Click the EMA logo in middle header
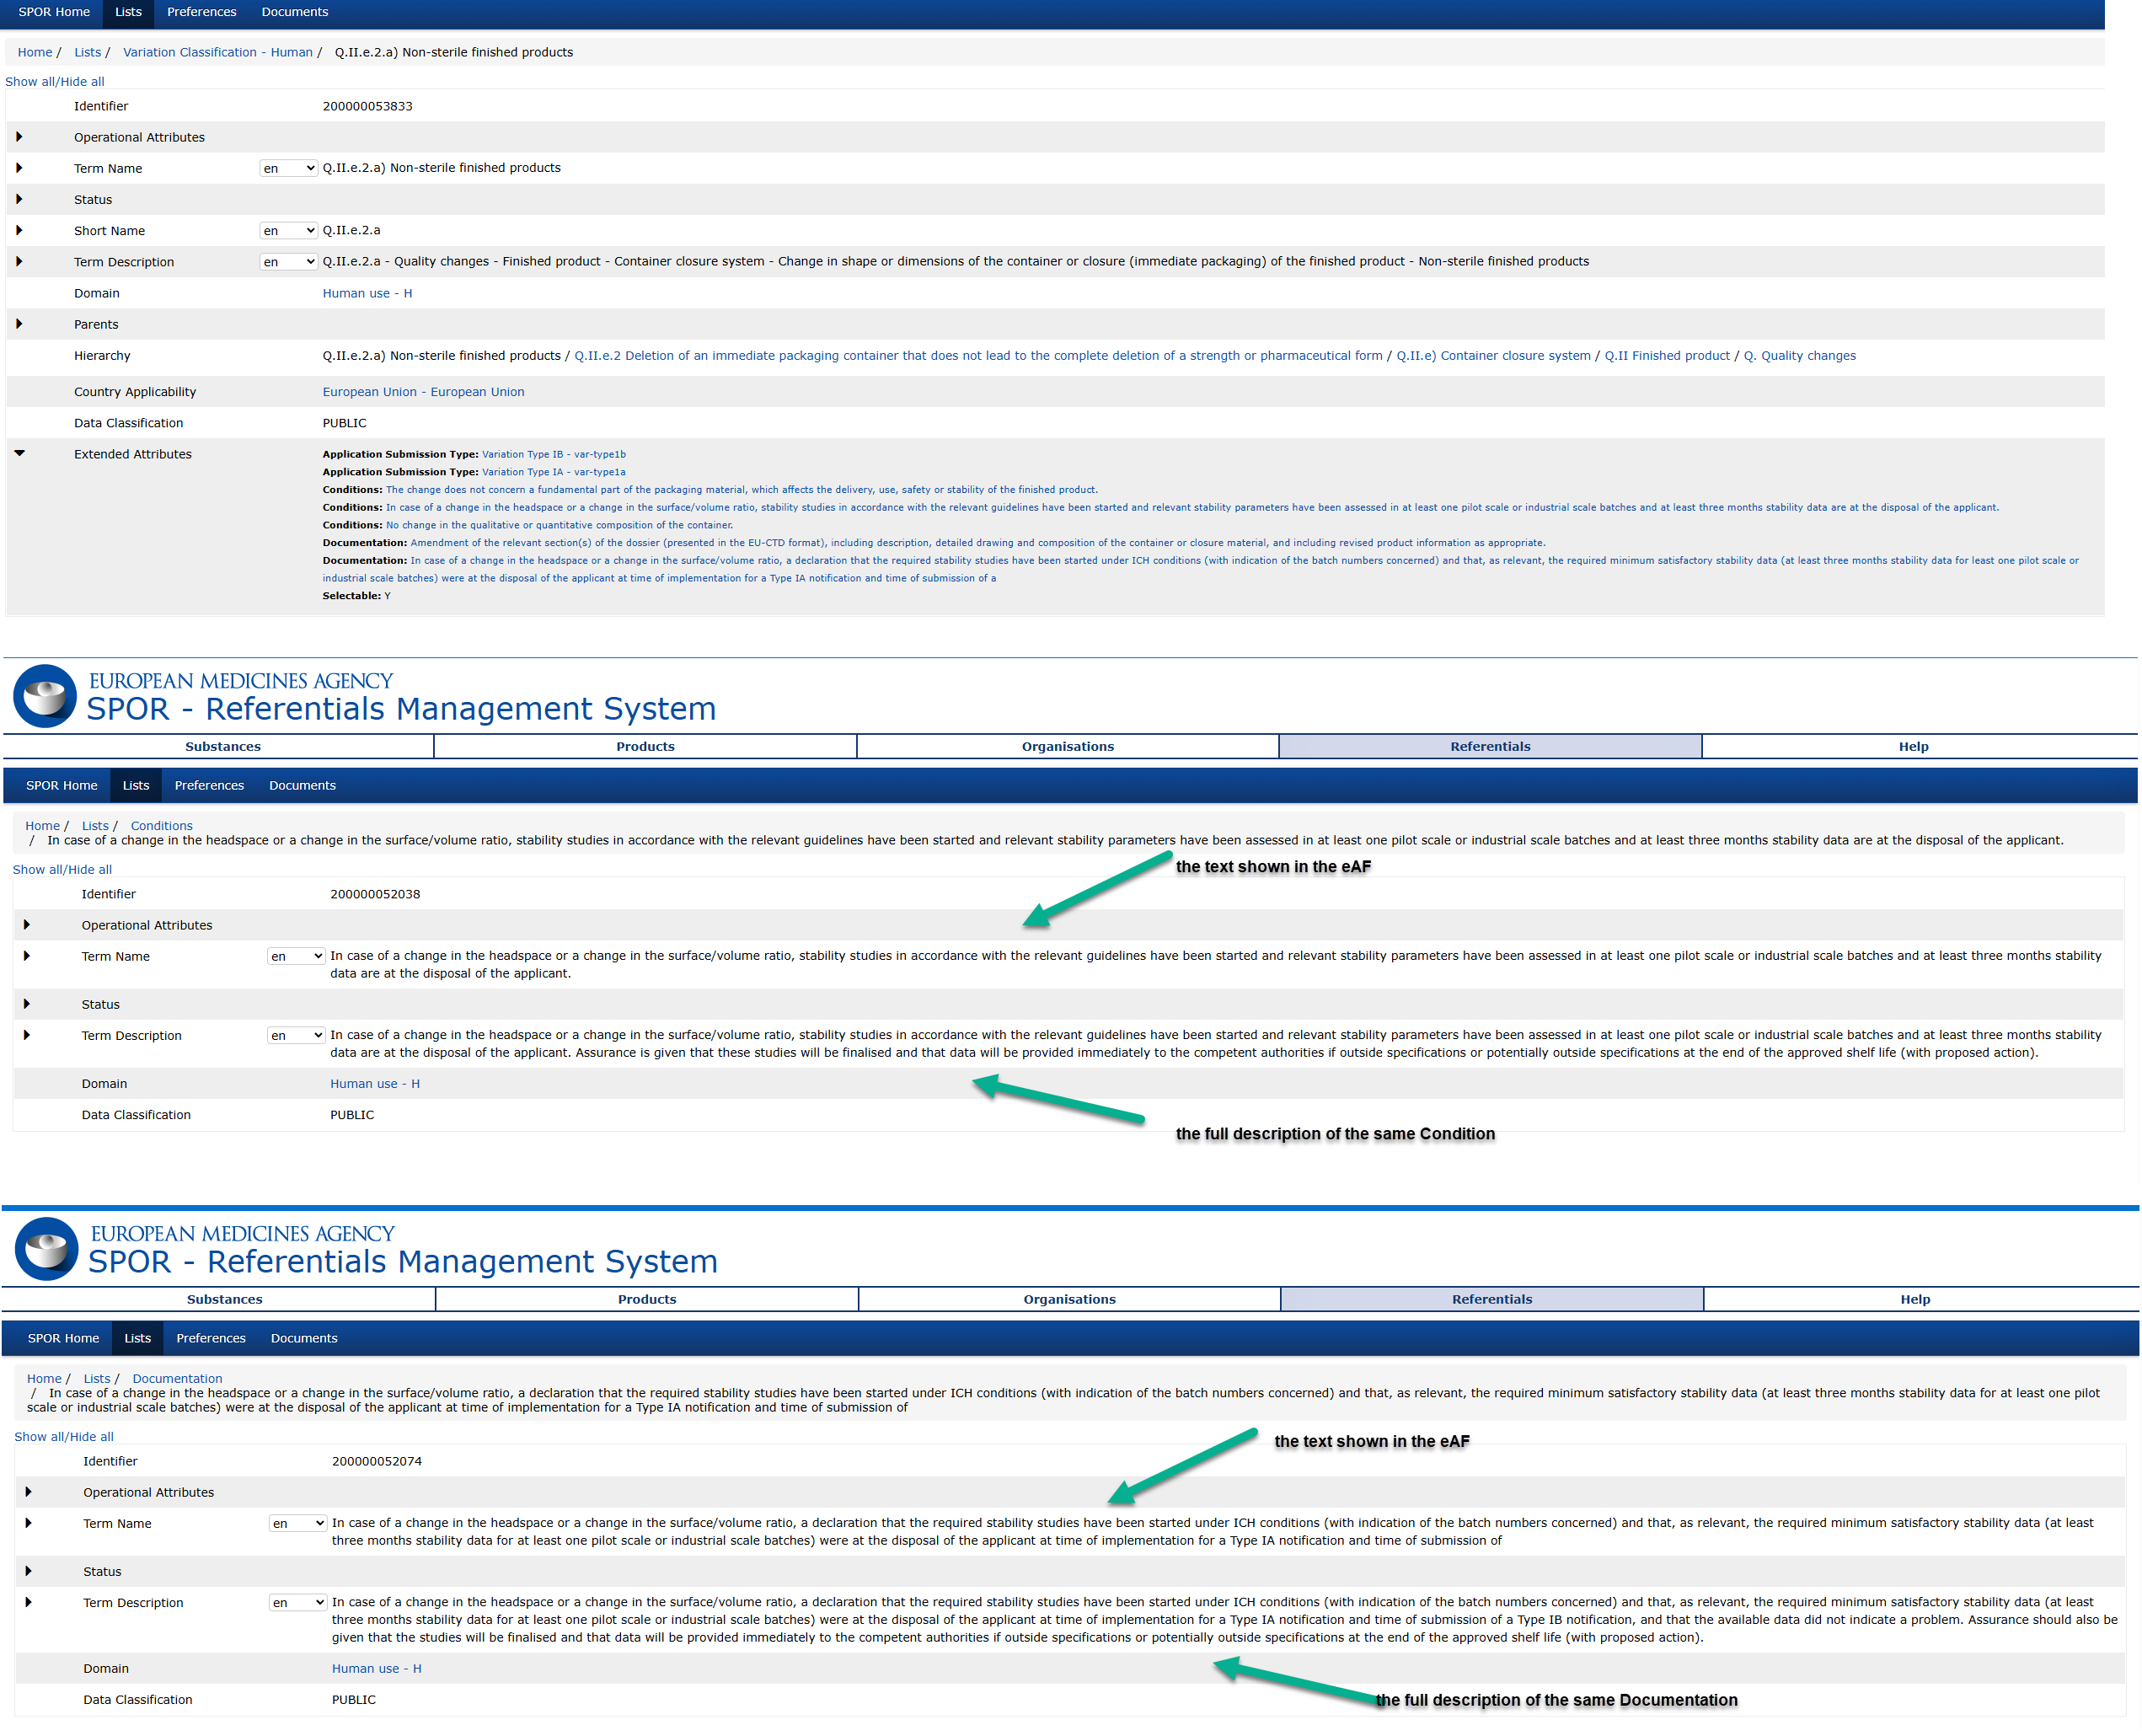Image resolution: width=2142 pixels, height=1736 pixels. pos(44,696)
